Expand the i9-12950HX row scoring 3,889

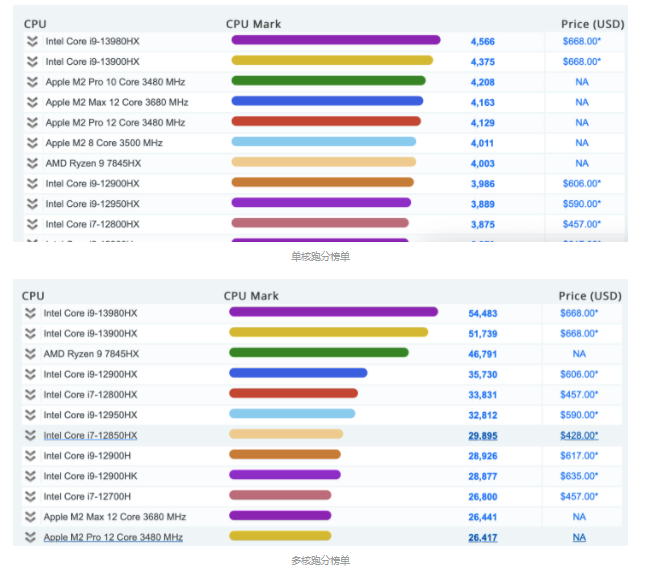pyautogui.click(x=32, y=204)
